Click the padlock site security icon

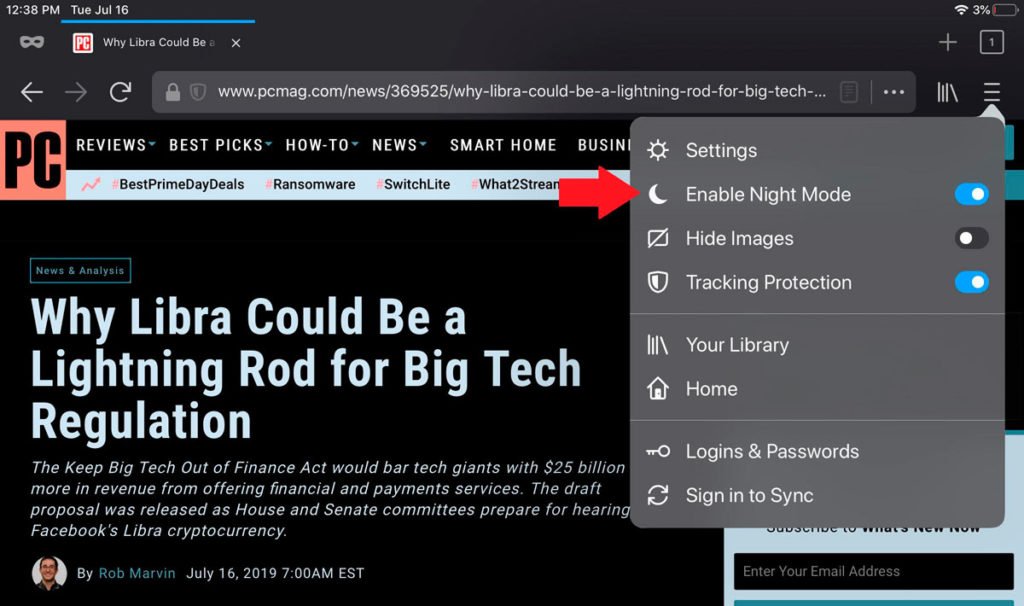(172, 92)
